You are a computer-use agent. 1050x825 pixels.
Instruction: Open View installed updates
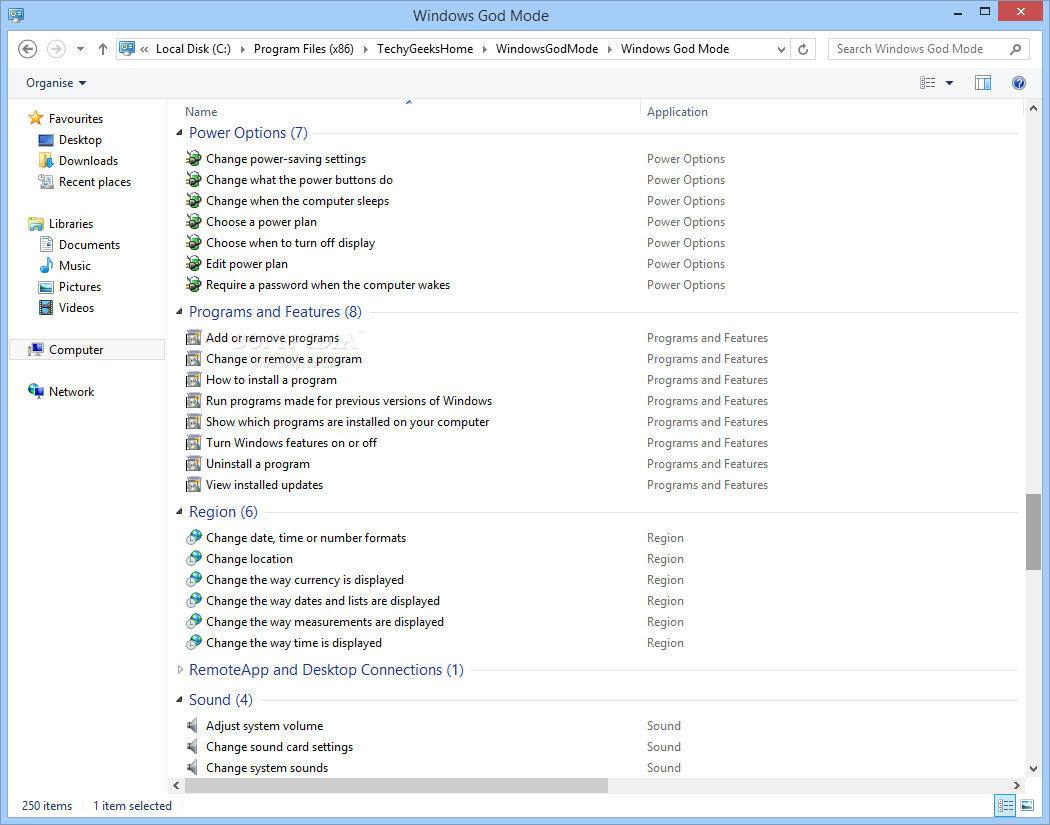click(265, 485)
